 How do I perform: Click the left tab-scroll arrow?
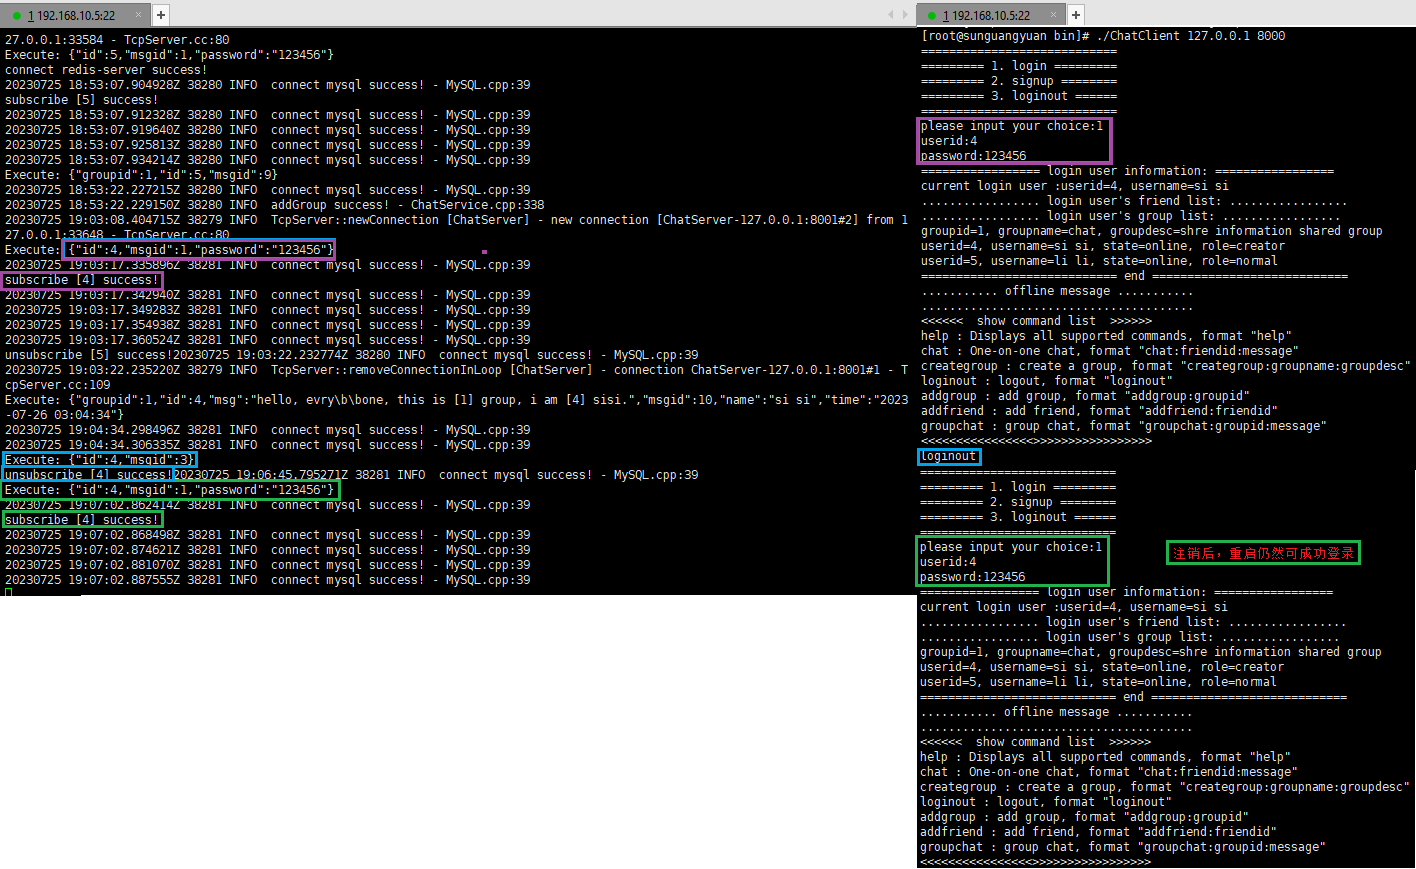[x=891, y=15]
